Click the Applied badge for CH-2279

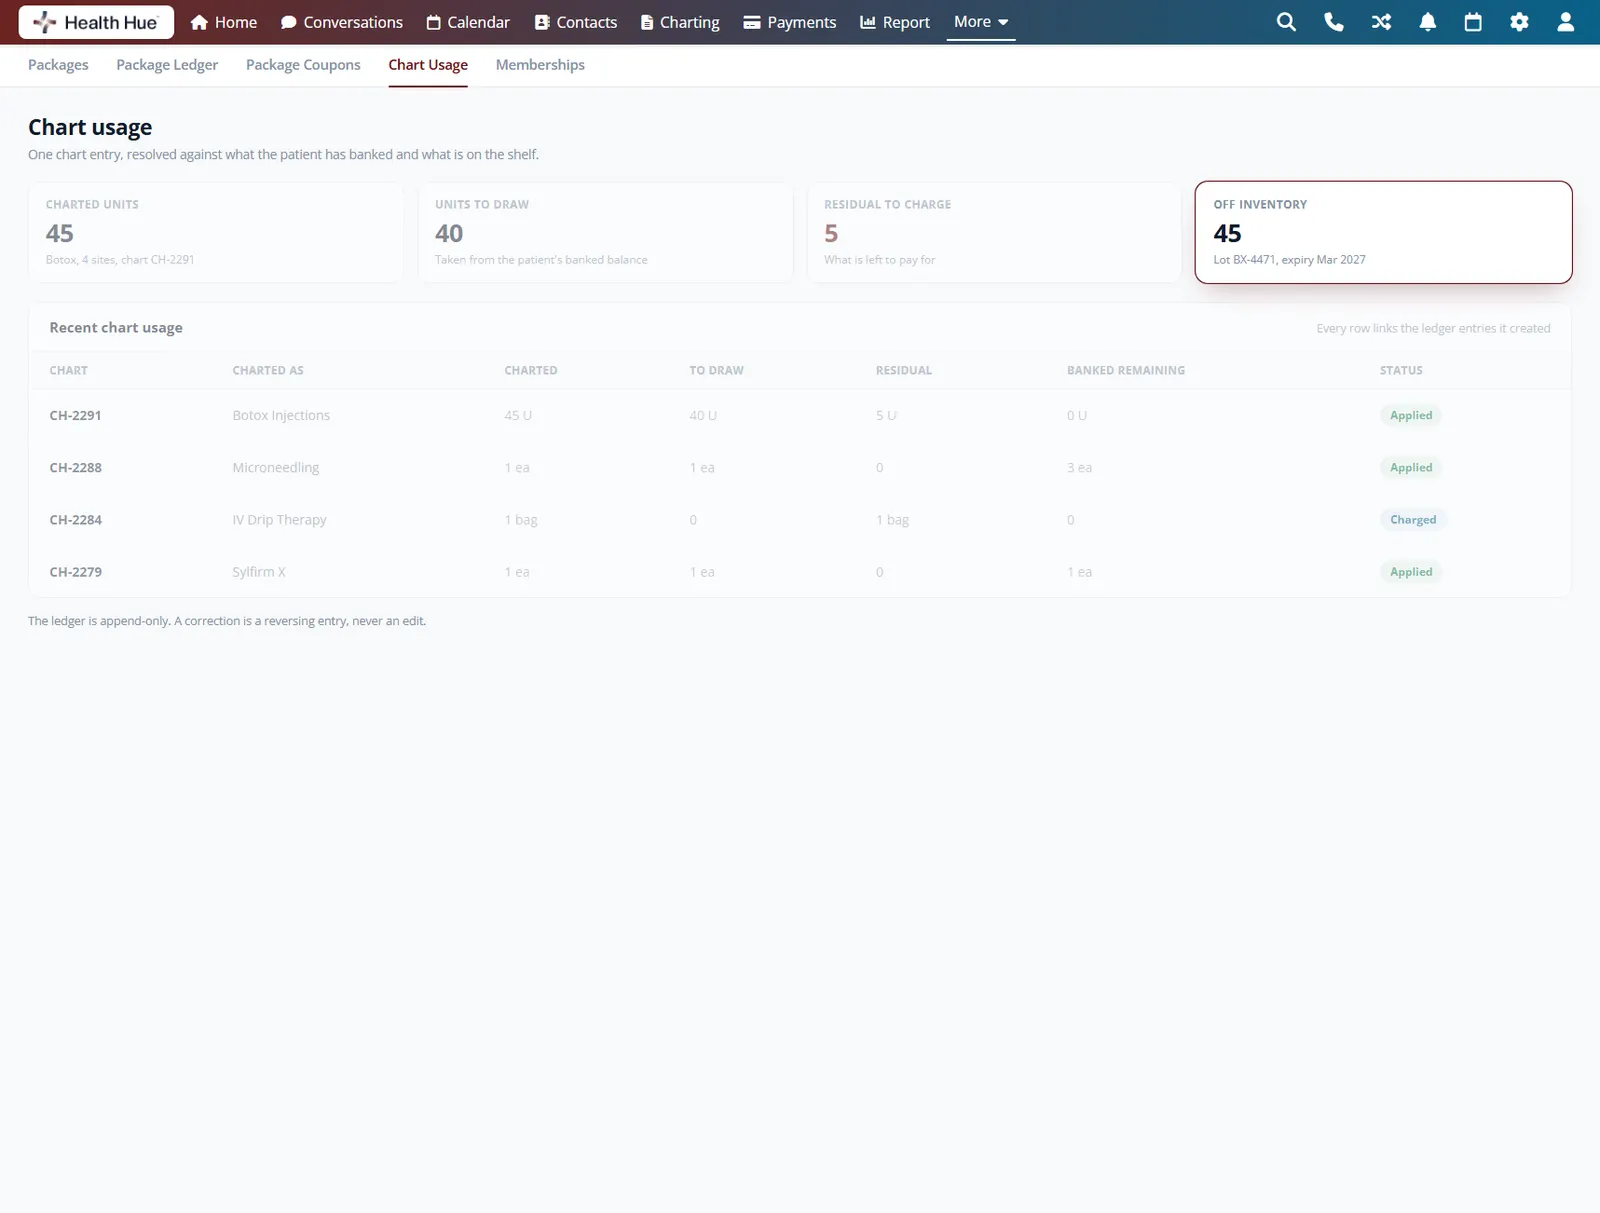click(x=1411, y=571)
